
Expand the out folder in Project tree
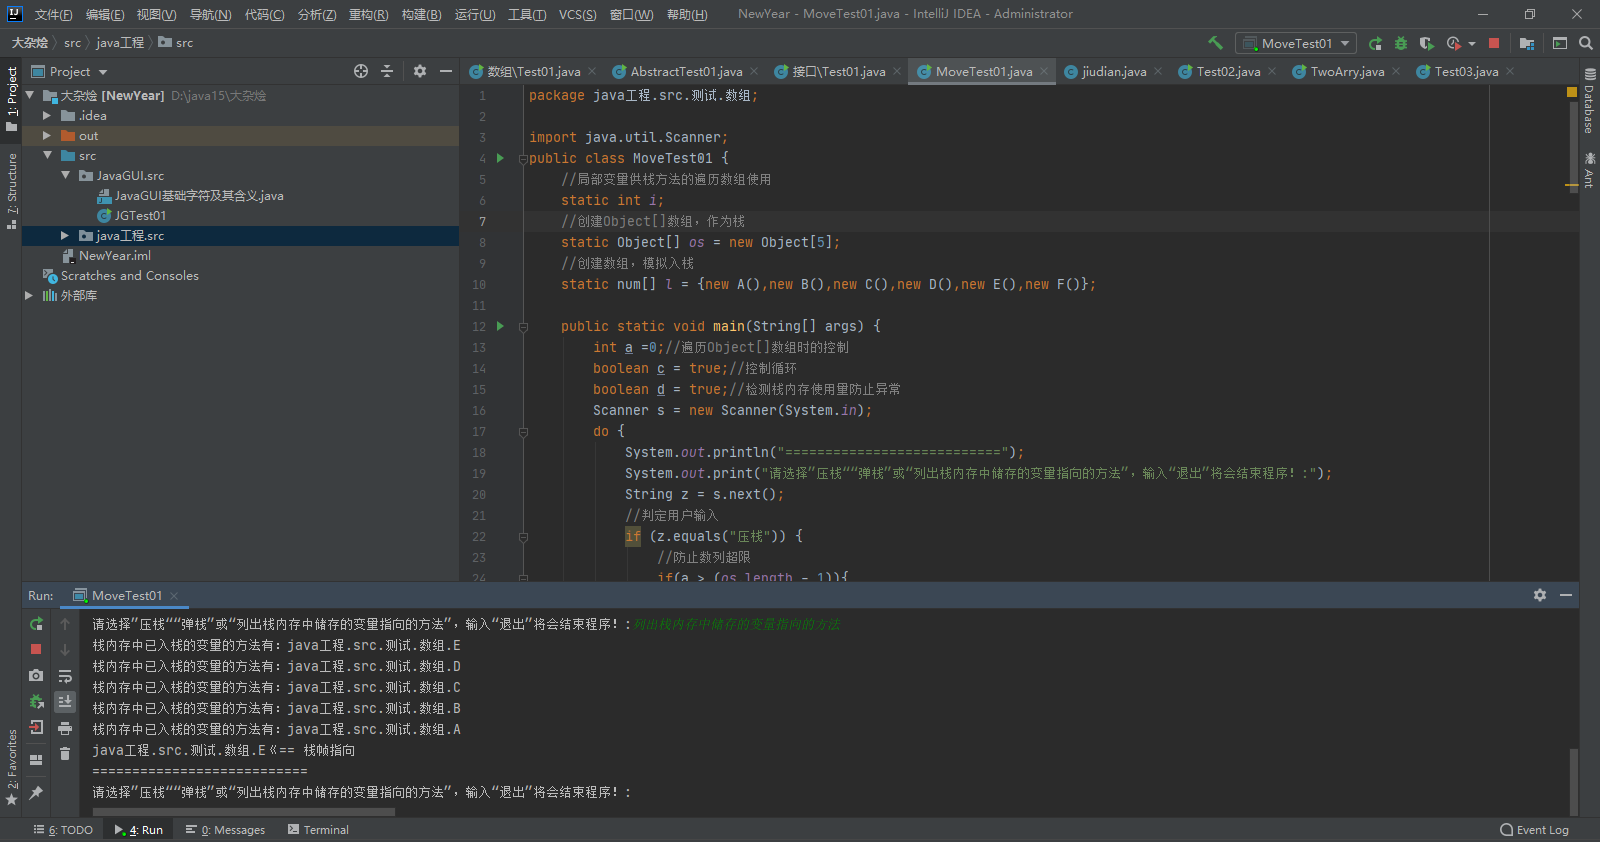pos(47,136)
